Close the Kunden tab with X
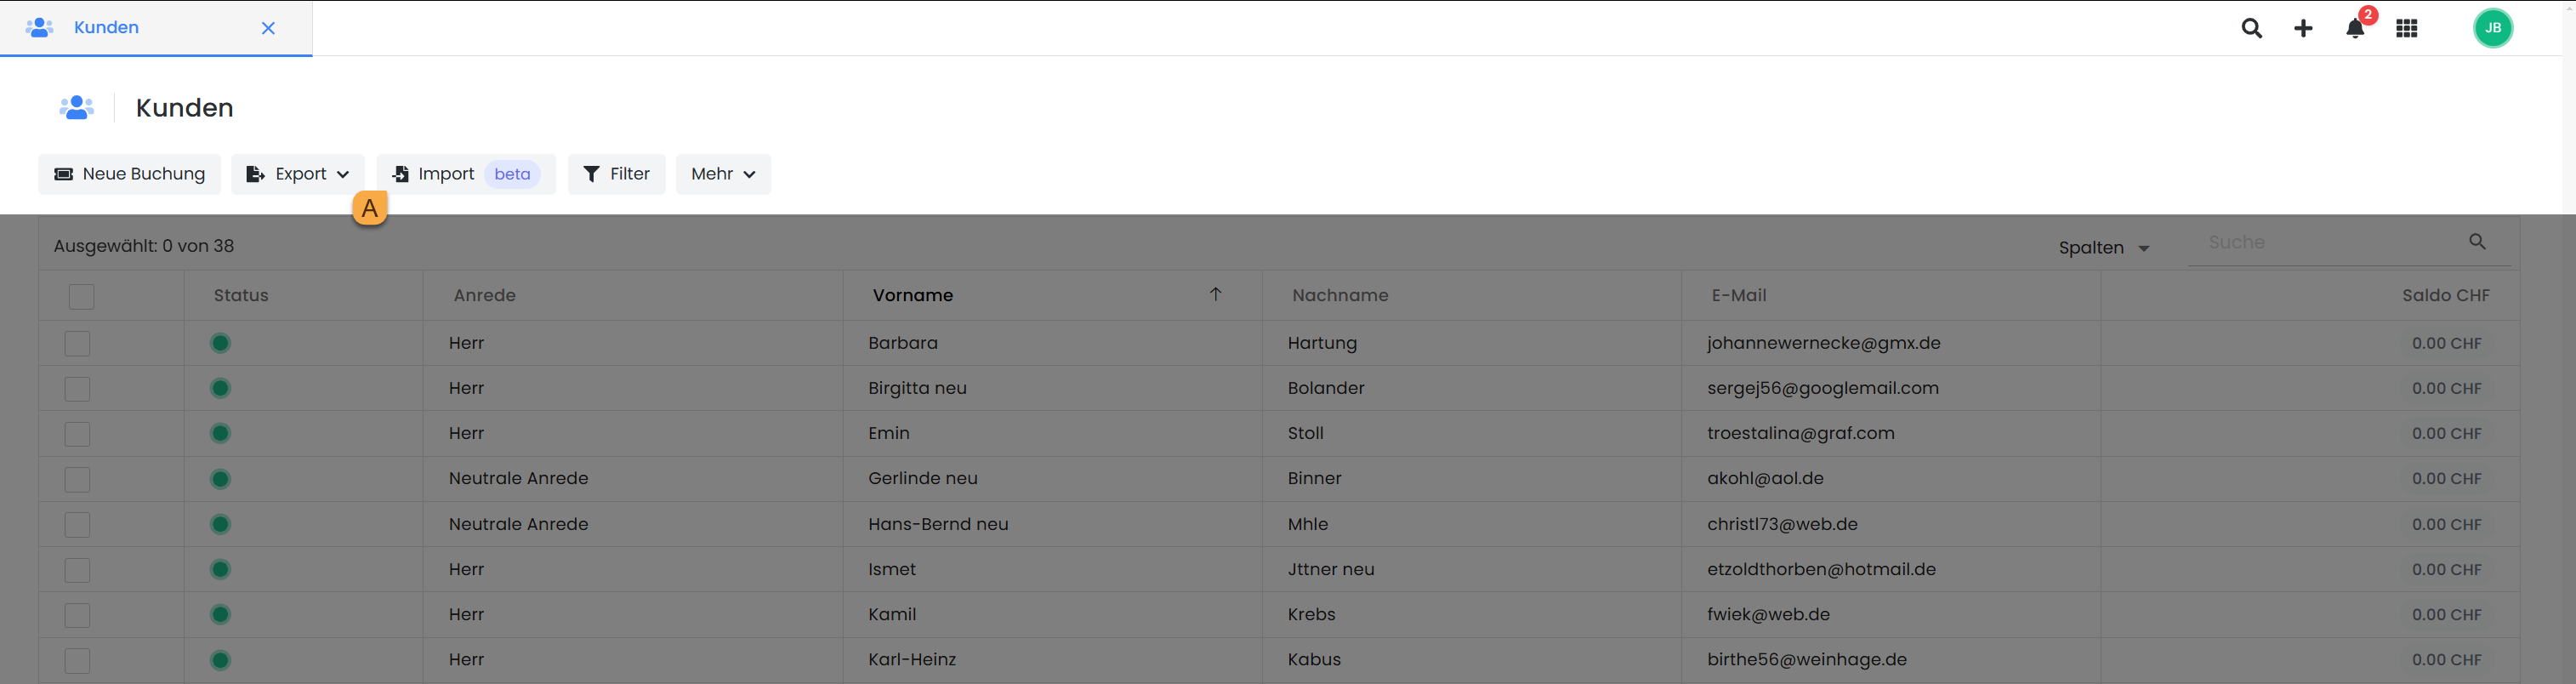The image size is (2576, 684). (268, 28)
